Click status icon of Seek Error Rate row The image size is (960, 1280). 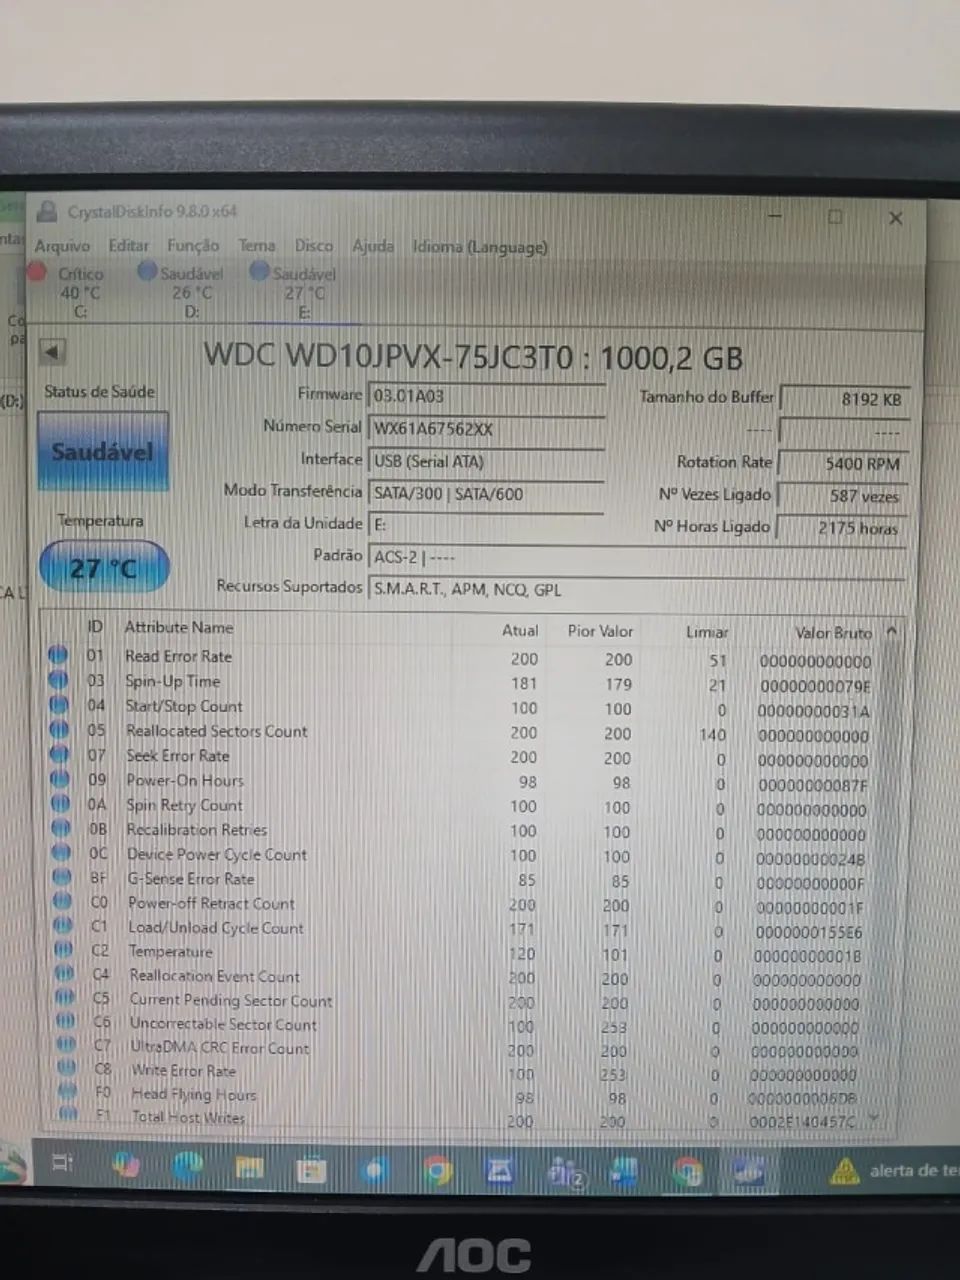coord(60,754)
